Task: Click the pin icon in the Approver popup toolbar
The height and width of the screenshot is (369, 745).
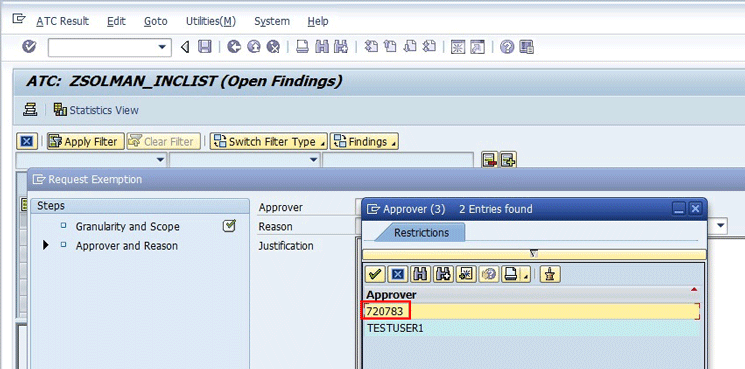Action: (550, 274)
